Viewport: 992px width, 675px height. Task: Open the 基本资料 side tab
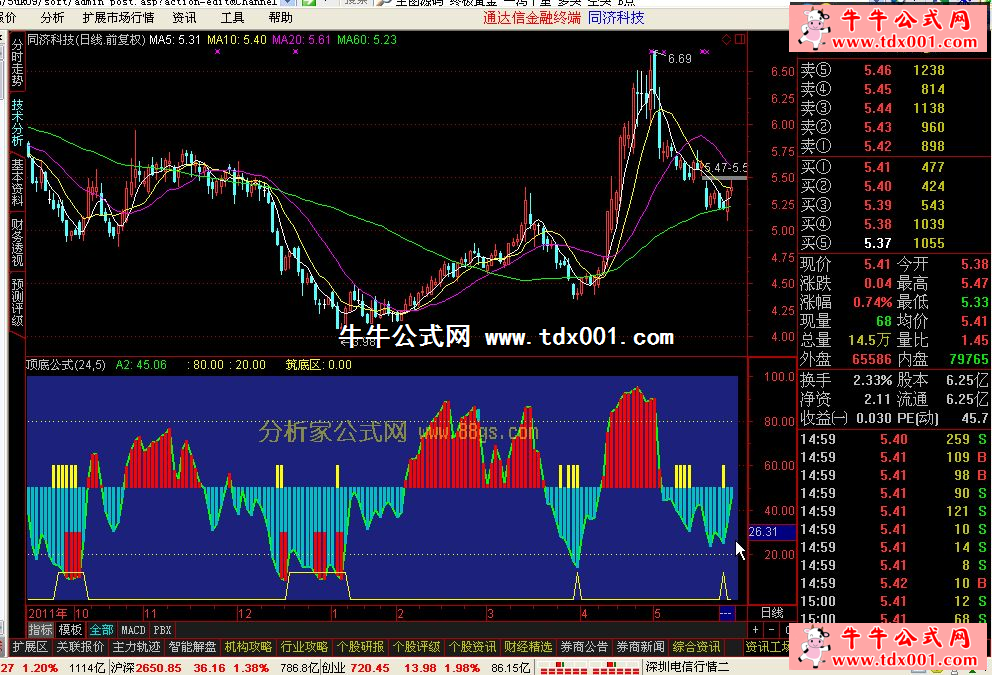(17, 183)
